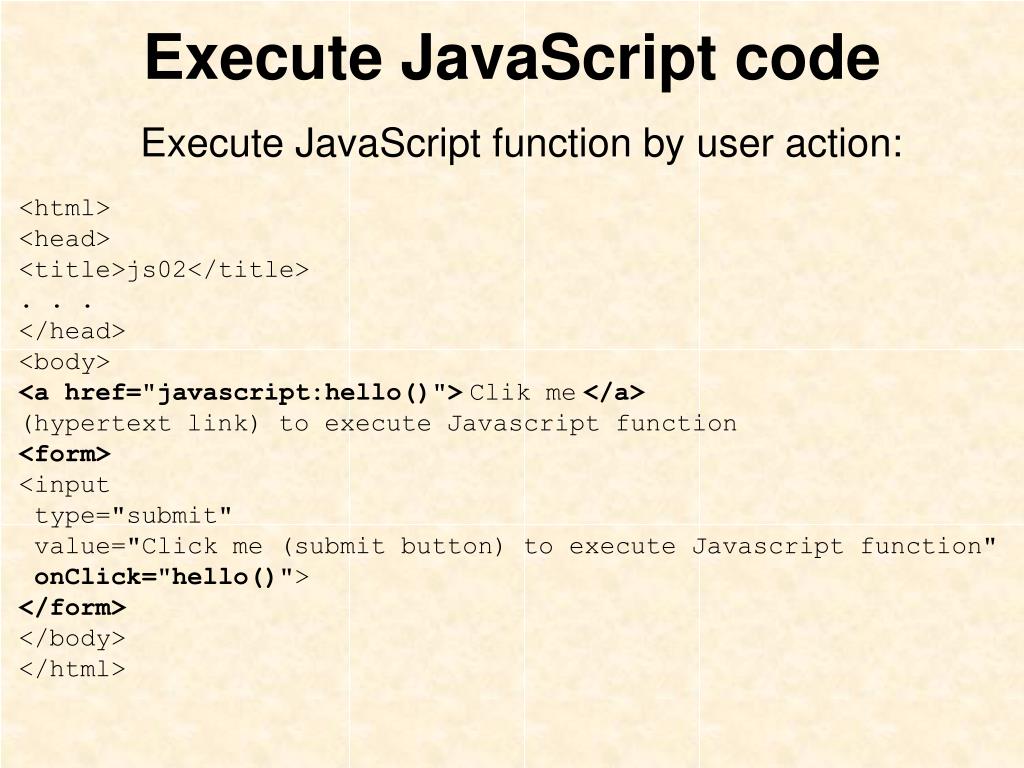
Task: Click the closing </html> tag line
Action: click(72, 669)
